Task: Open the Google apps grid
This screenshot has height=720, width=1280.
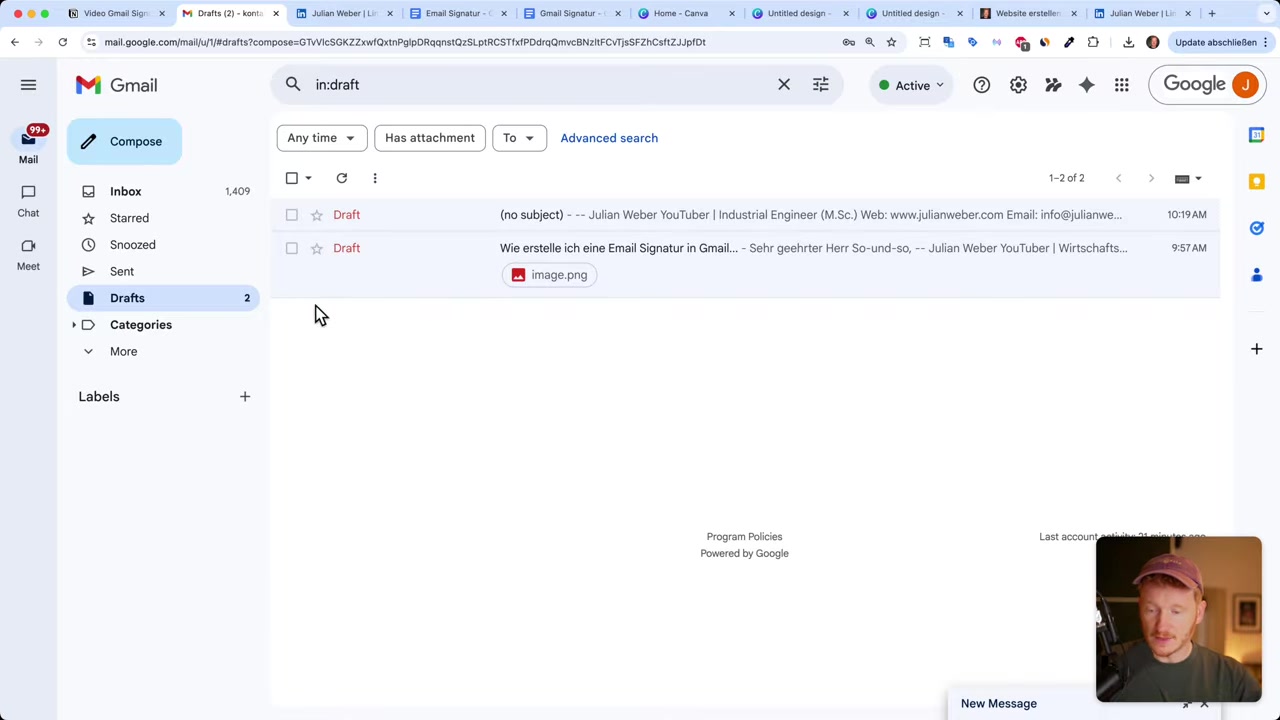Action: [x=1121, y=85]
